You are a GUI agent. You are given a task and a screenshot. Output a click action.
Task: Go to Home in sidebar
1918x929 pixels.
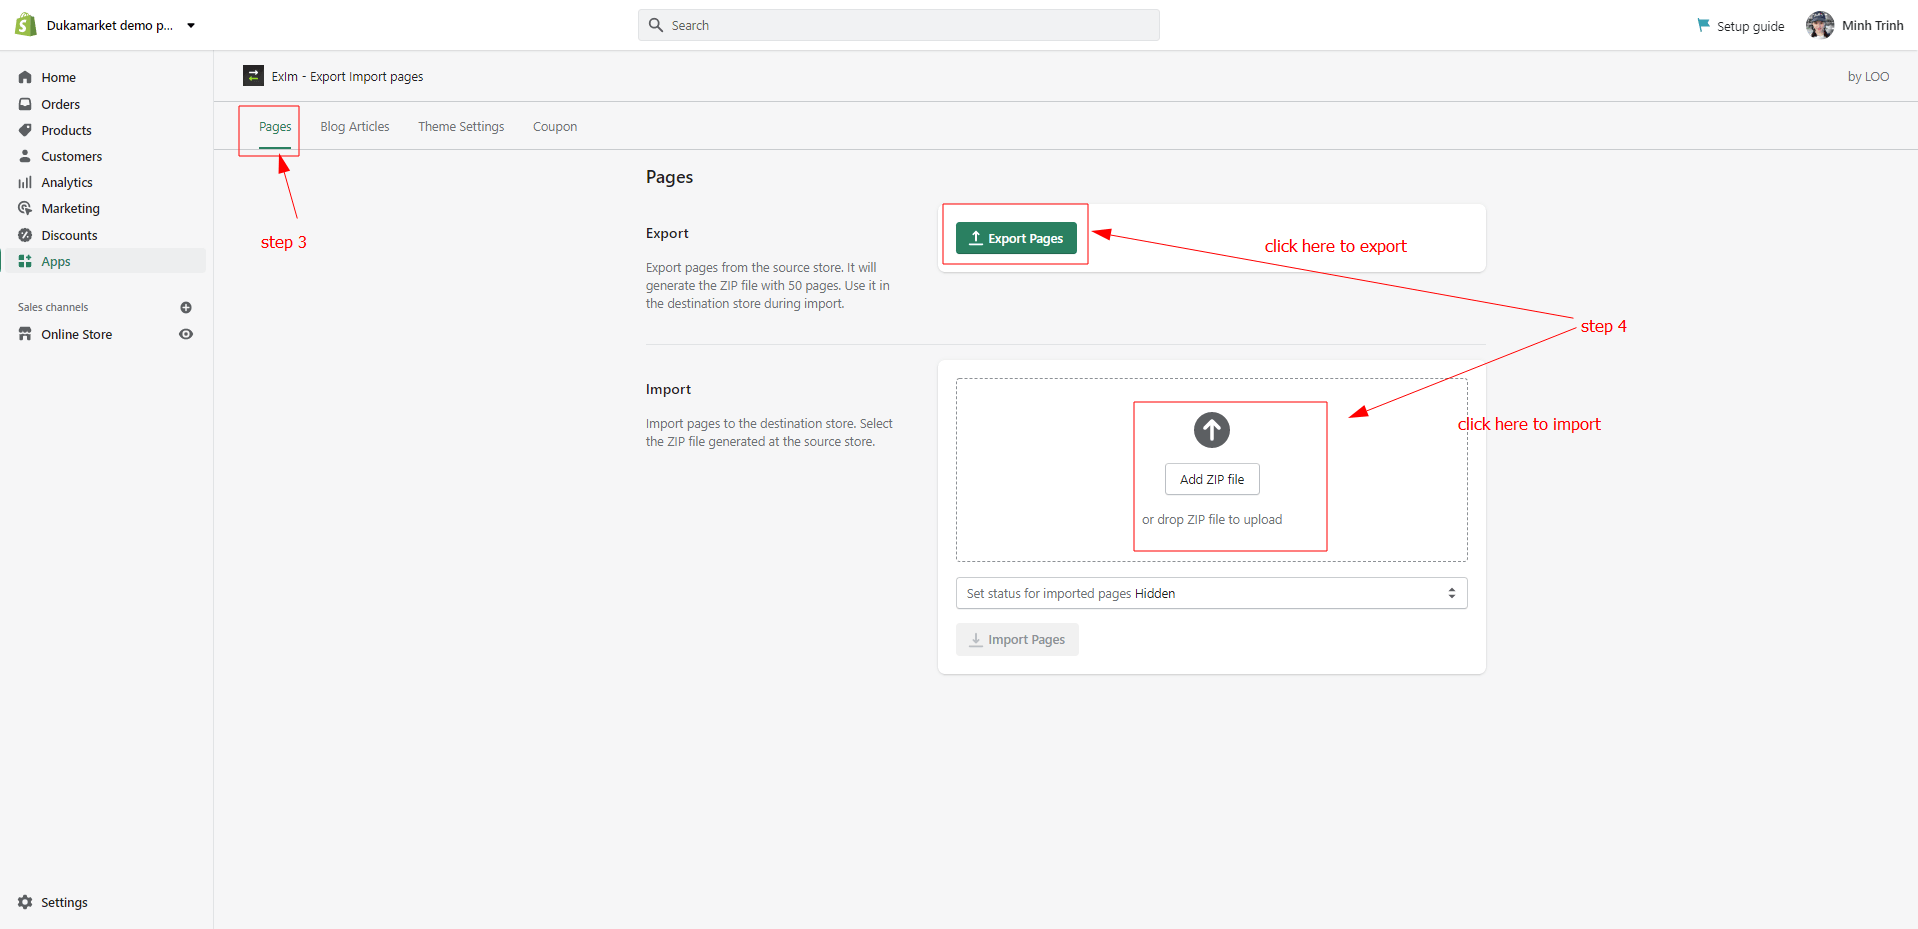coord(58,77)
